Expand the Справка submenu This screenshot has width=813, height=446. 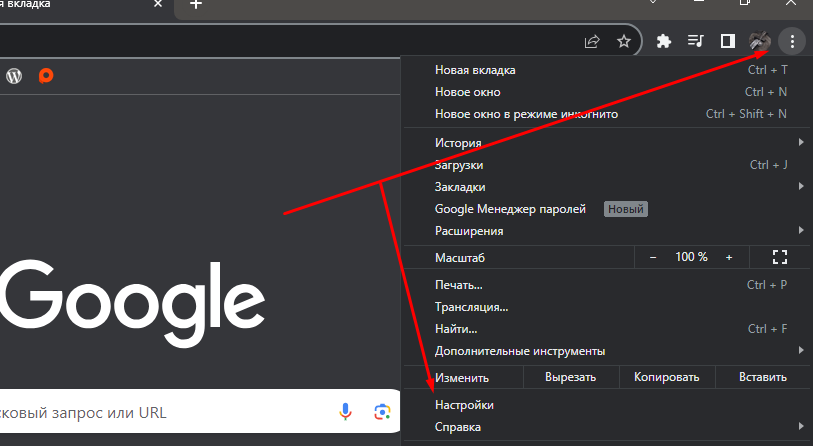click(x=607, y=427)
